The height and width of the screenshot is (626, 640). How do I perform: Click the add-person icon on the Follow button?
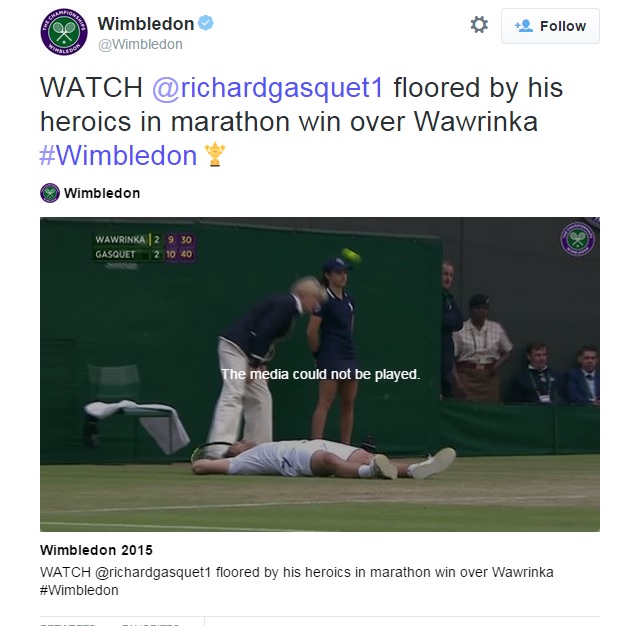click(524, 26)
